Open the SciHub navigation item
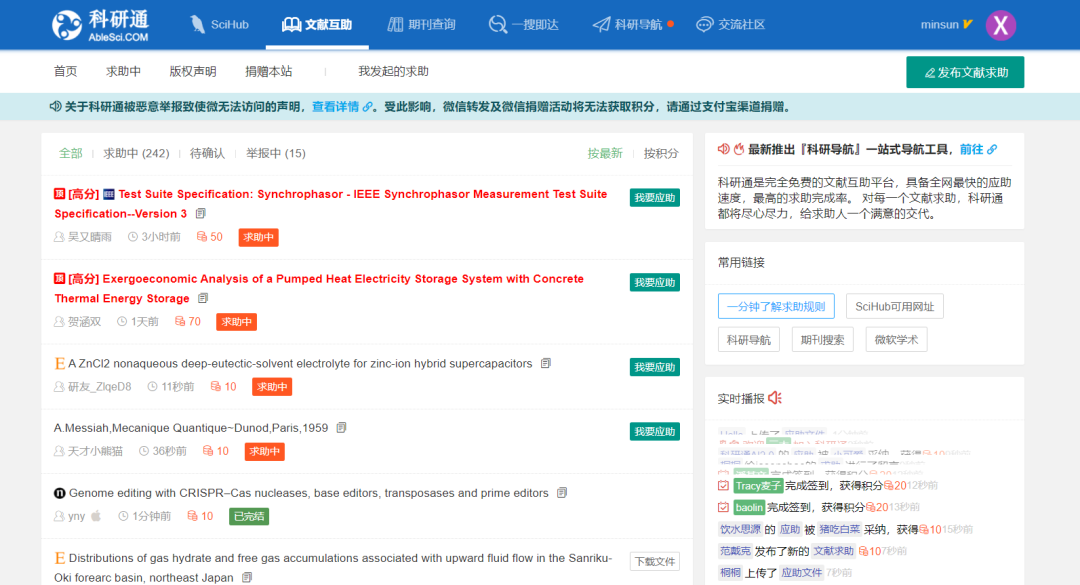Screen dimensions: 1080x585 click(x=219, y=25)
